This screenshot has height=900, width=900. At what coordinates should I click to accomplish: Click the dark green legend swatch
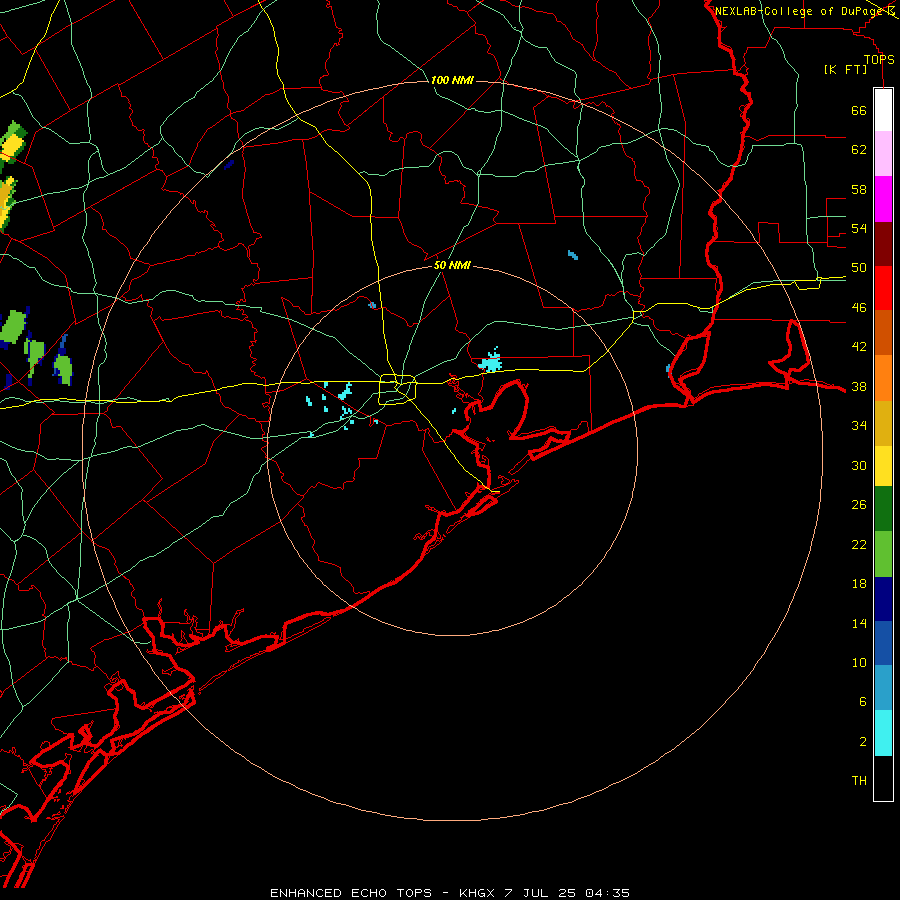883,509
